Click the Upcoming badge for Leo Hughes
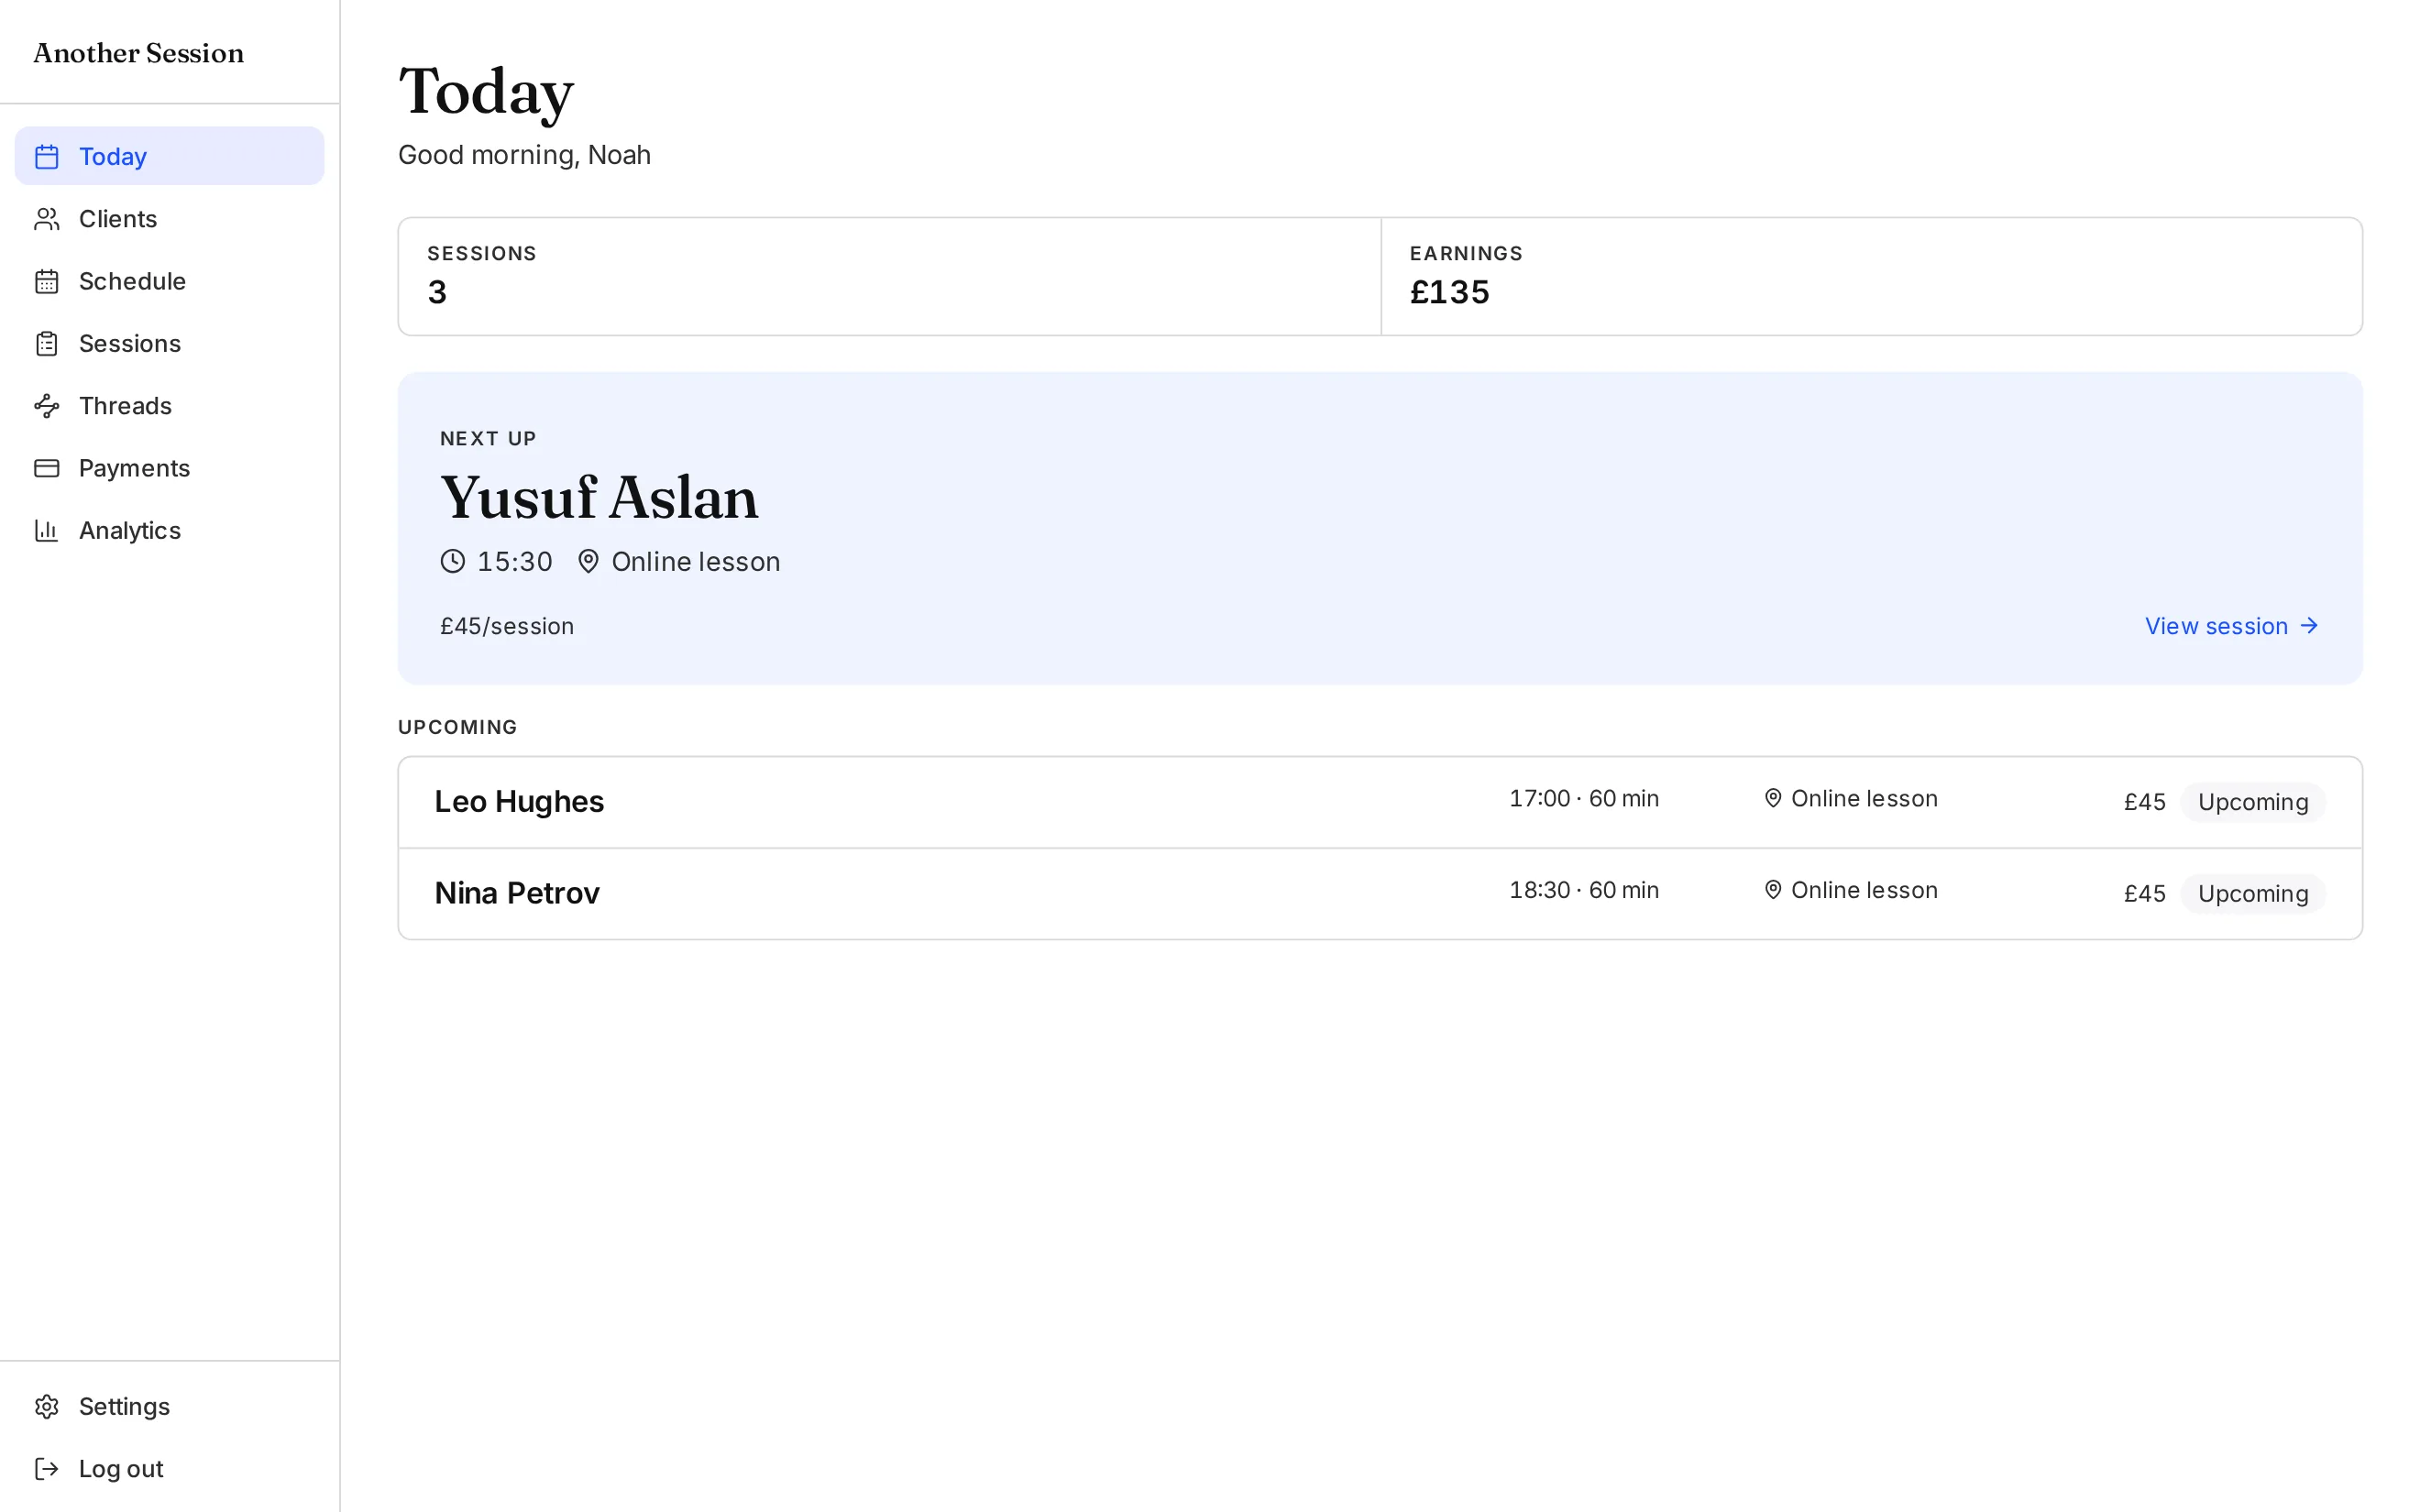The height and width of the screenshot is (1512, 2420). tap(2252, 802)
